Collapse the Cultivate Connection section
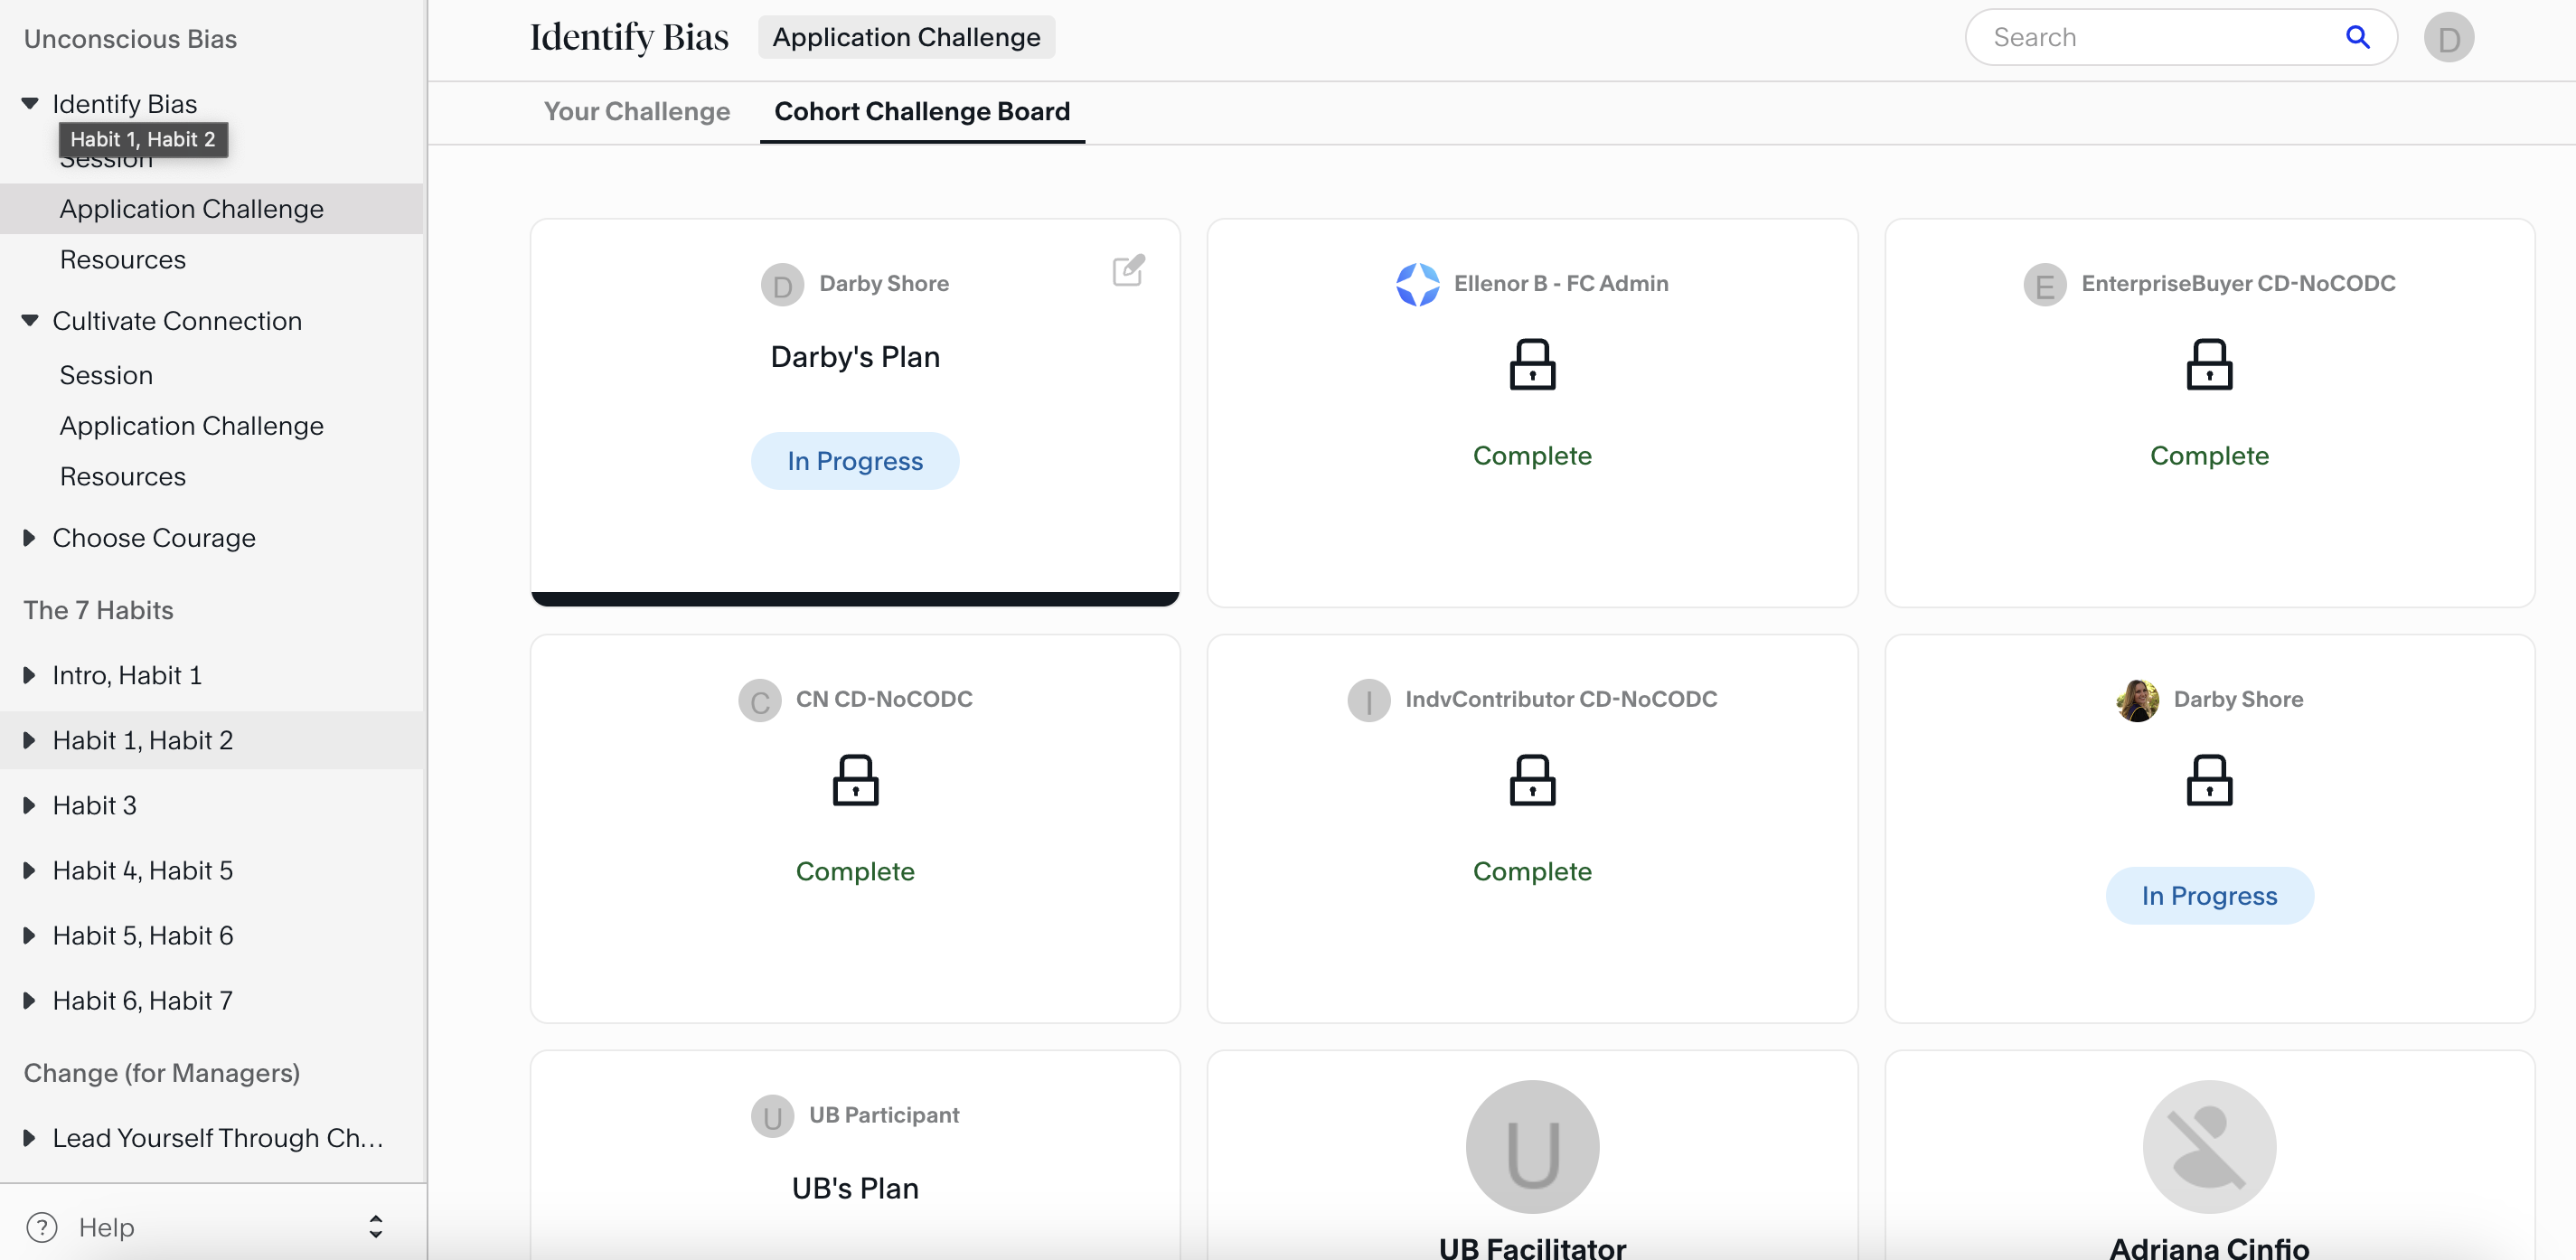Image resolution: width=2576 pixels, height=1260 pixels. (30, 321)
